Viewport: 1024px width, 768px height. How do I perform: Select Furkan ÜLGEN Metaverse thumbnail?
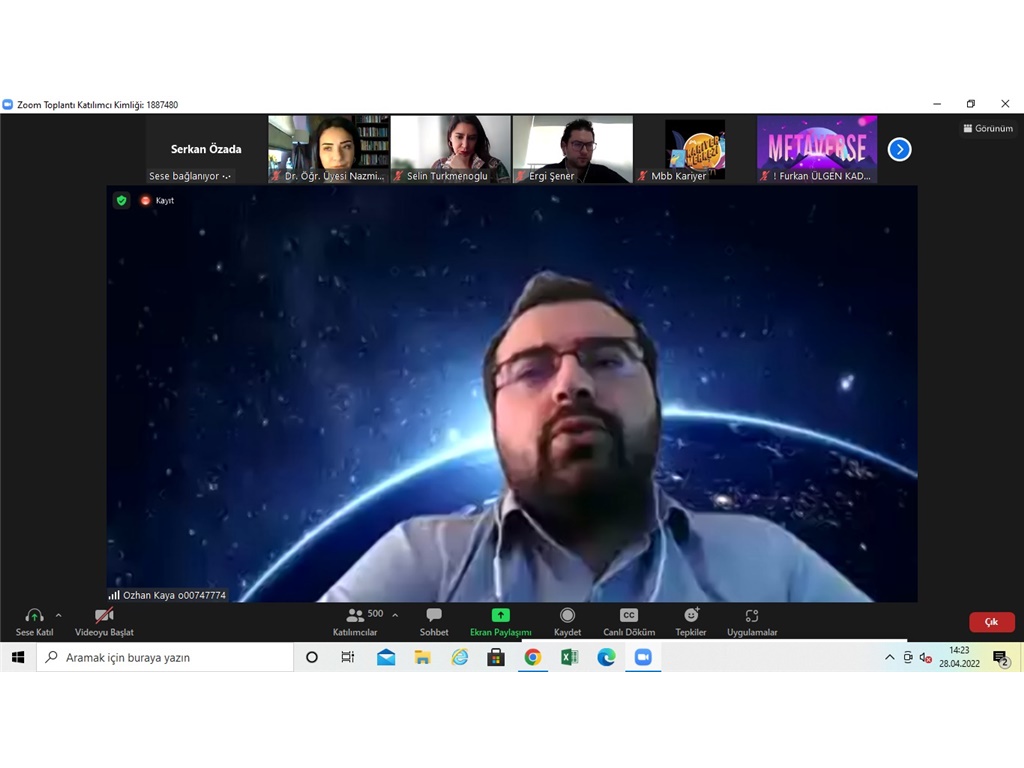click(817, 150)
